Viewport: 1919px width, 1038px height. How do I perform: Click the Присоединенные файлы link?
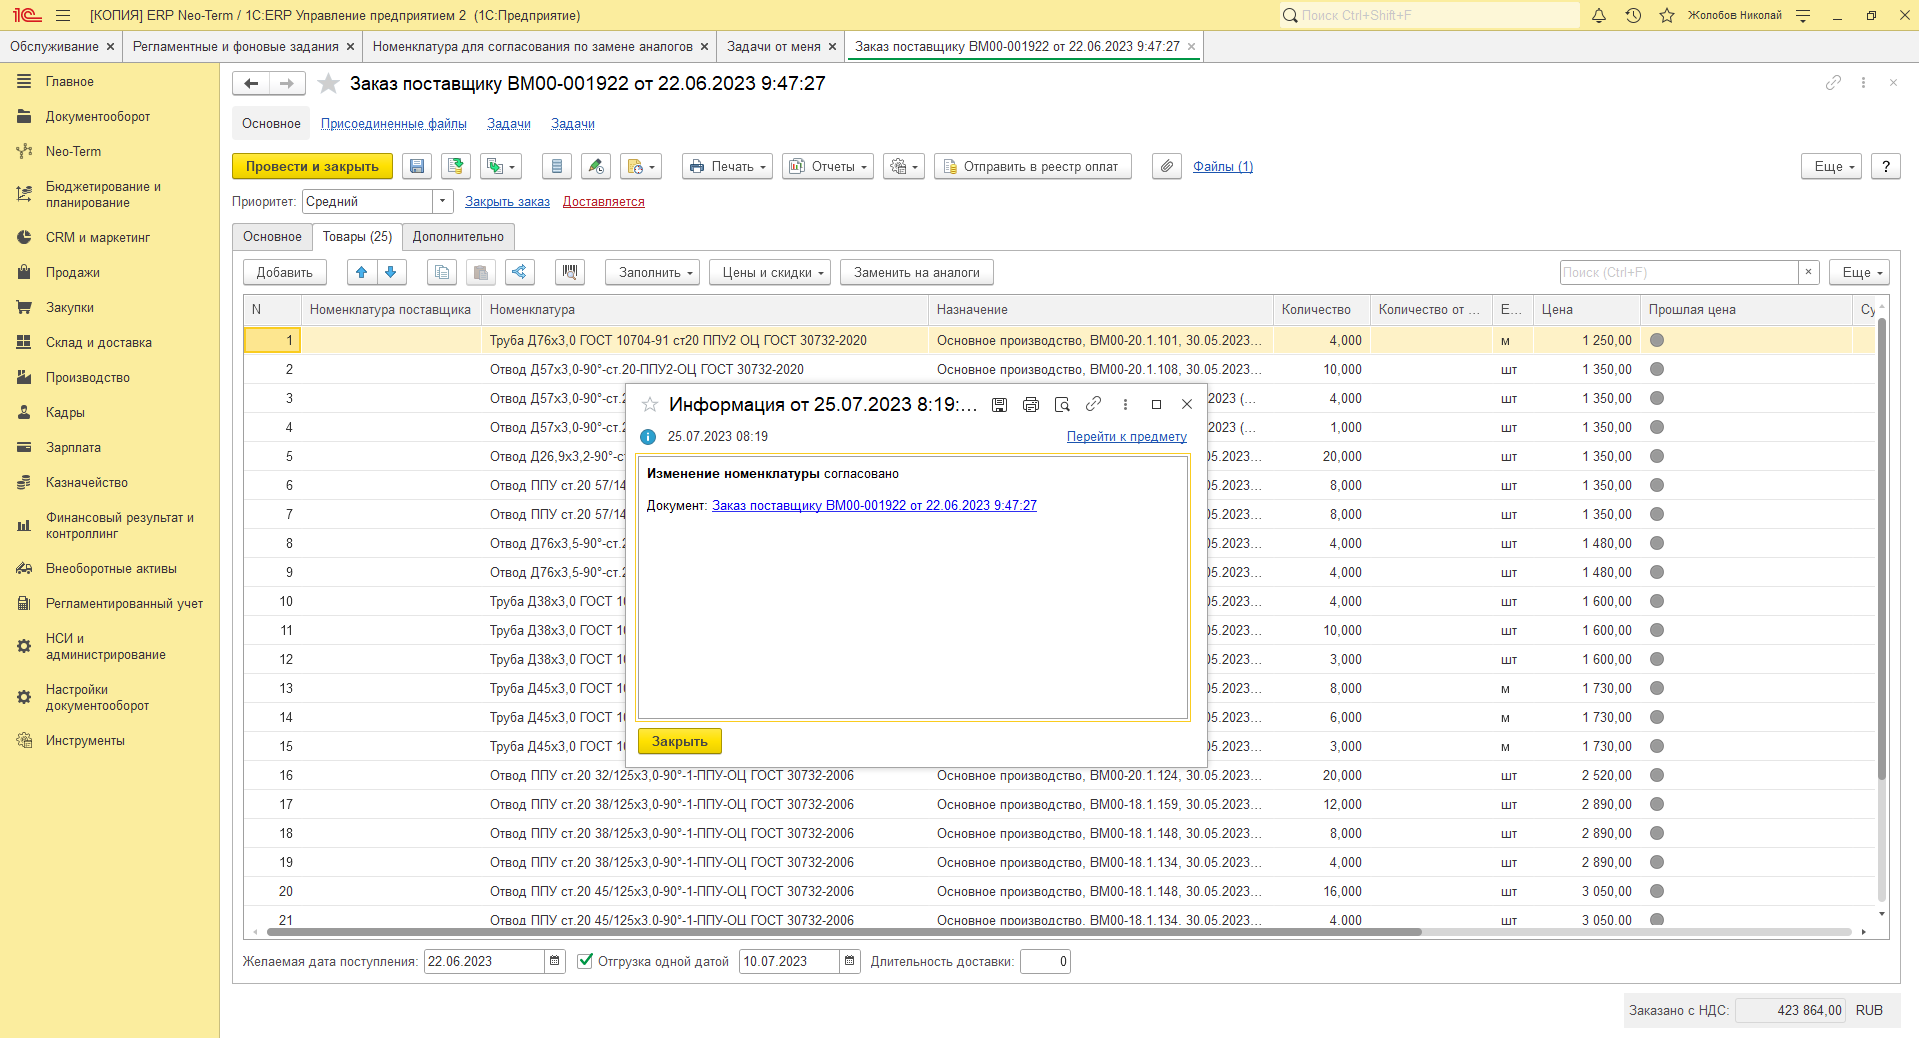(x=393, y=124)
